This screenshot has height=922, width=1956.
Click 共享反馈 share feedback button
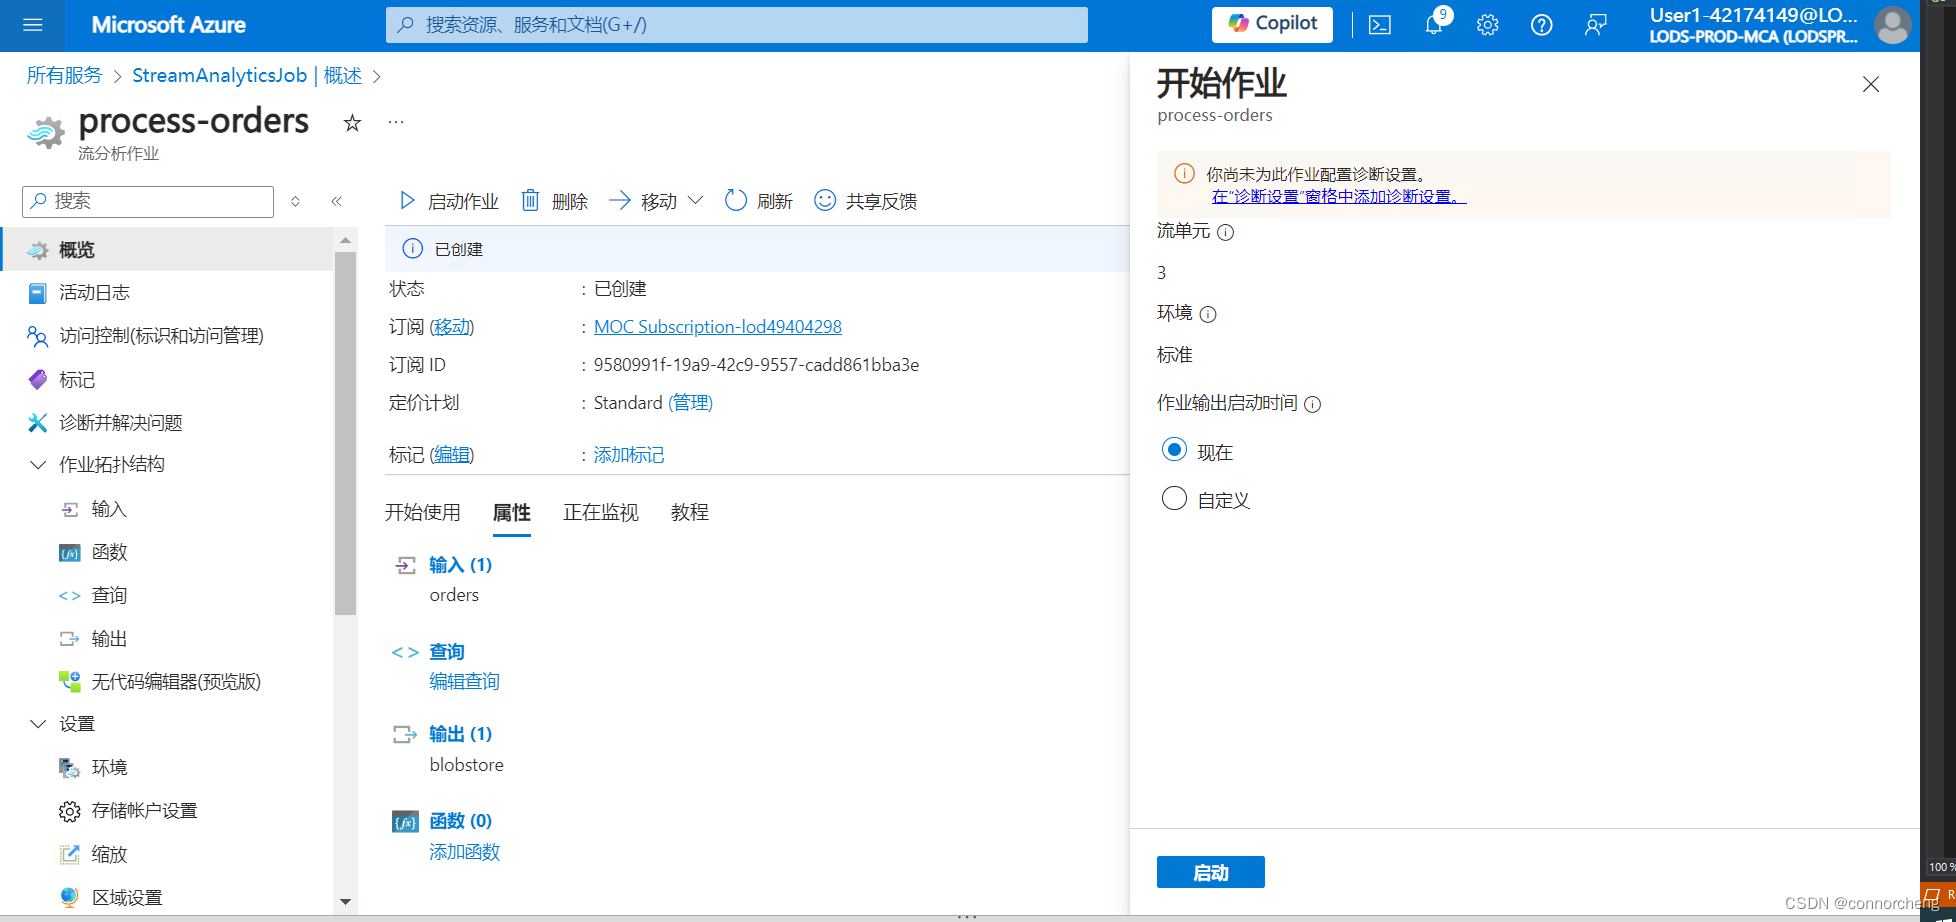[x=866, y=201]
